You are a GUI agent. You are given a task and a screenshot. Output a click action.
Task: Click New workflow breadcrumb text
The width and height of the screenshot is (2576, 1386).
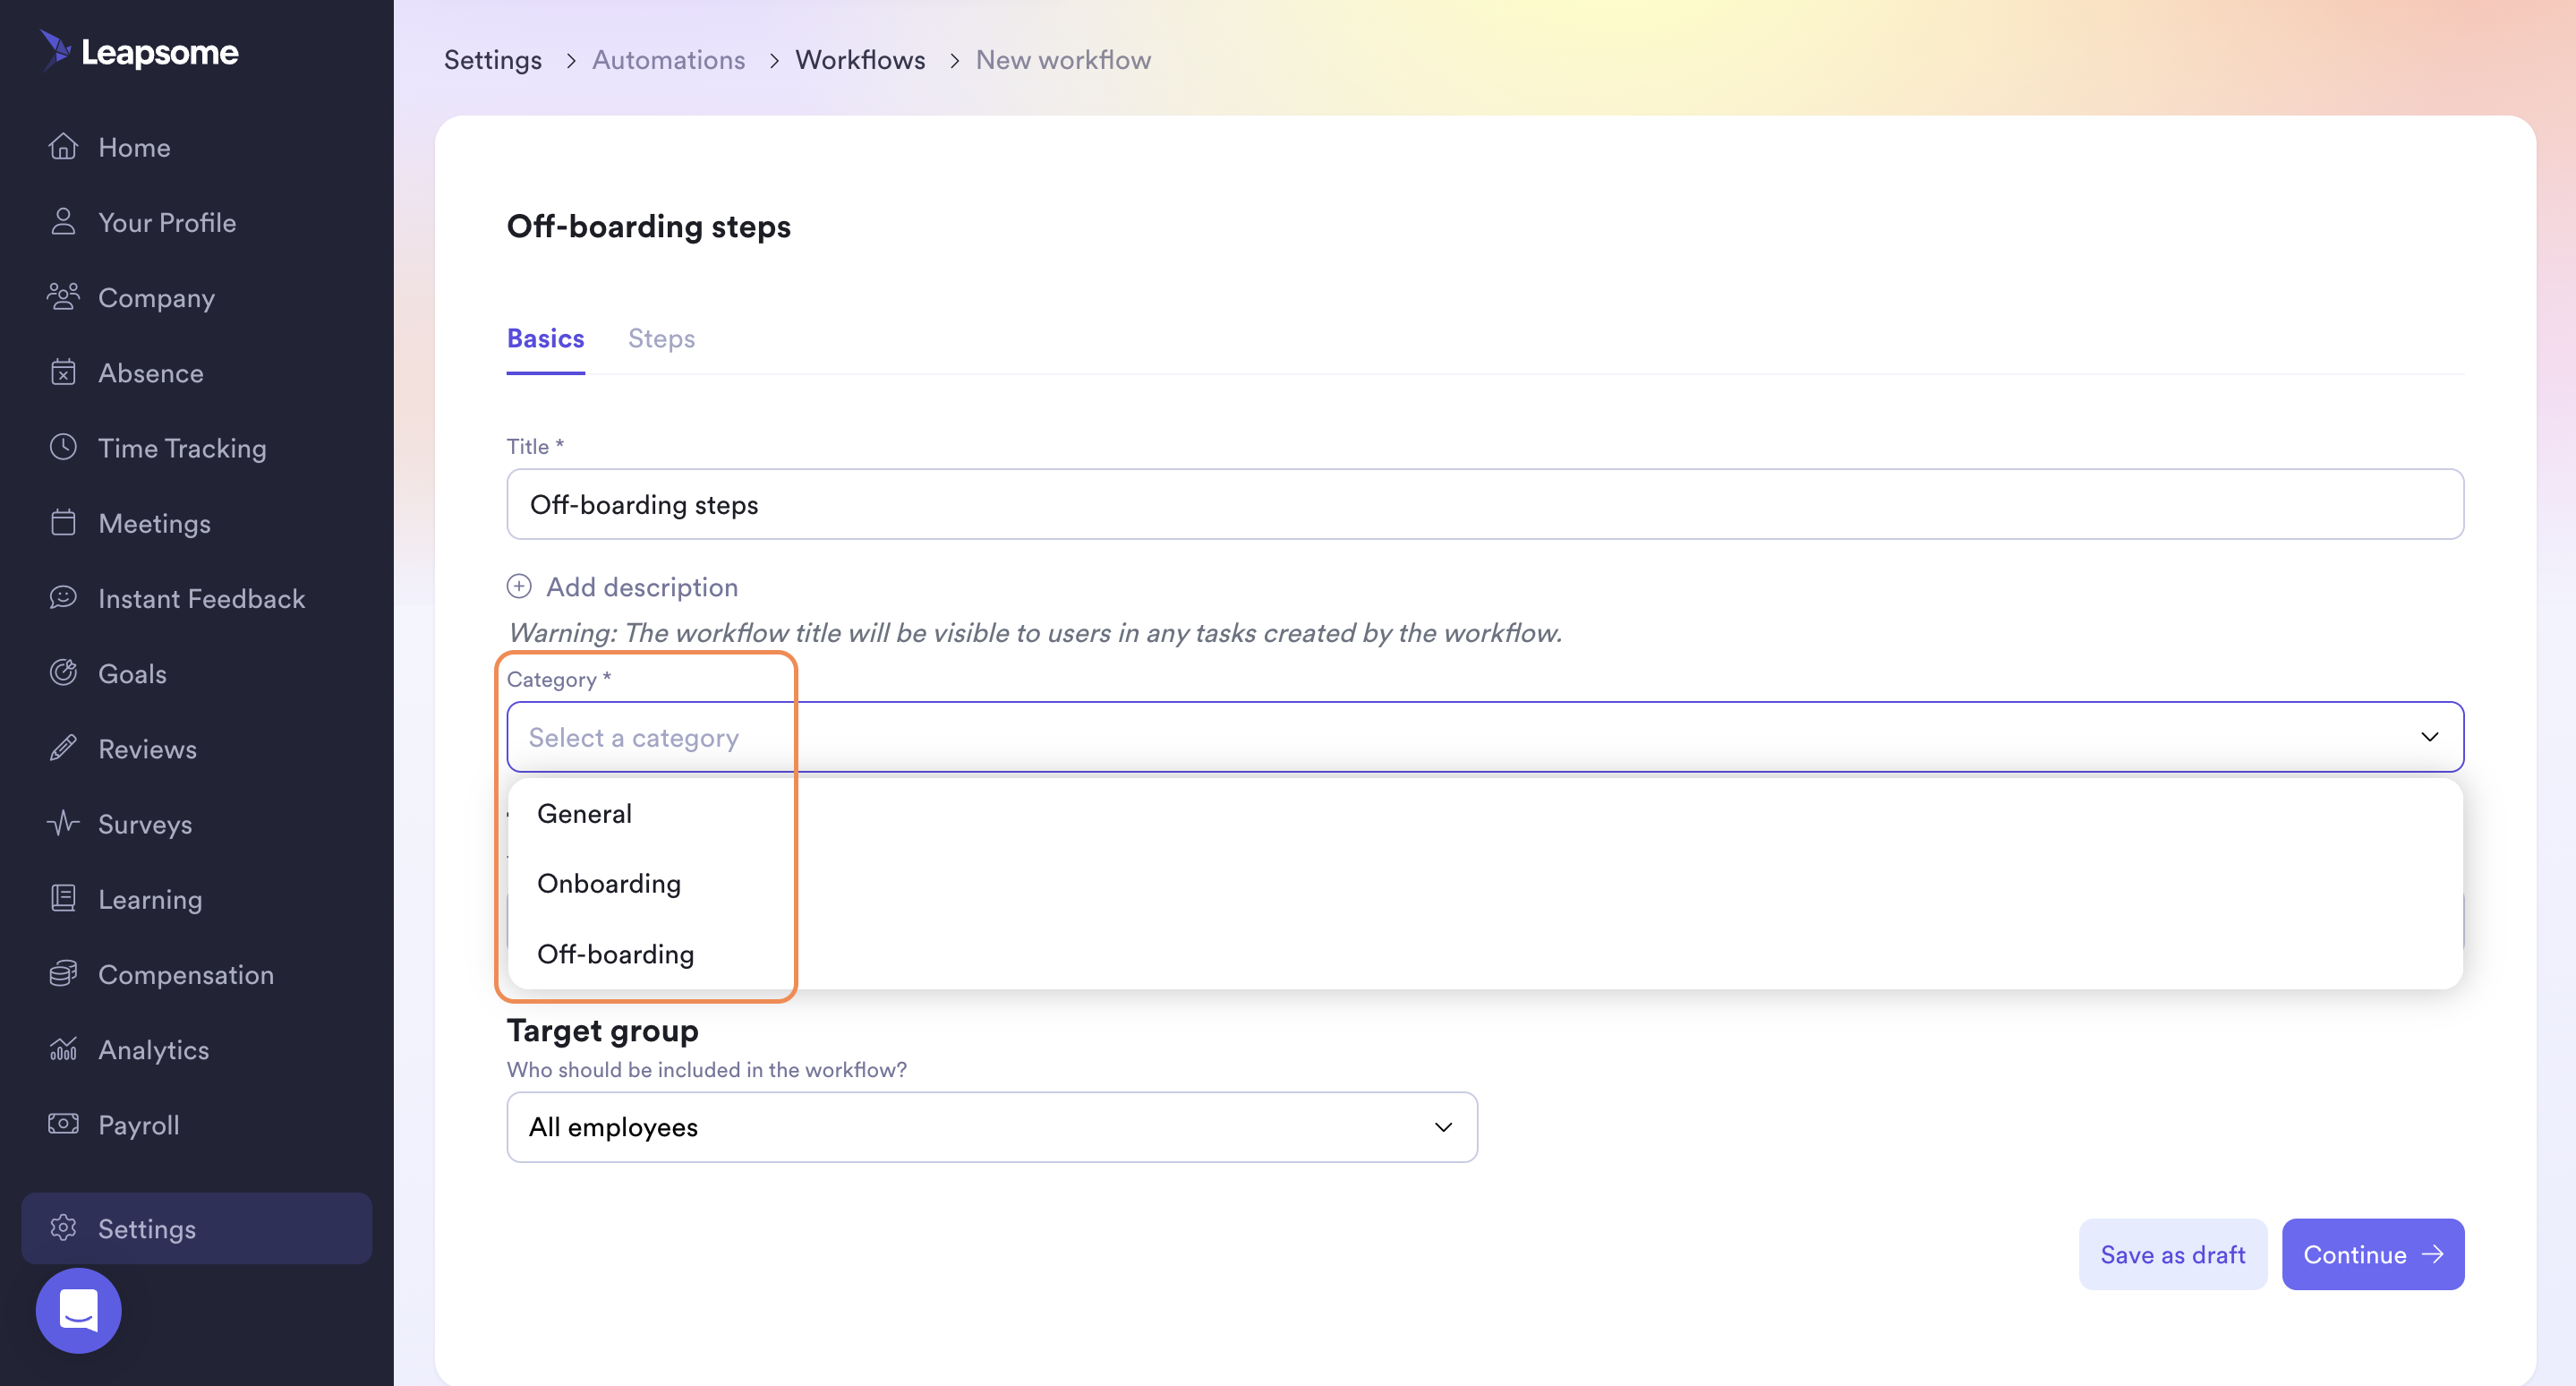[1063, 60]
